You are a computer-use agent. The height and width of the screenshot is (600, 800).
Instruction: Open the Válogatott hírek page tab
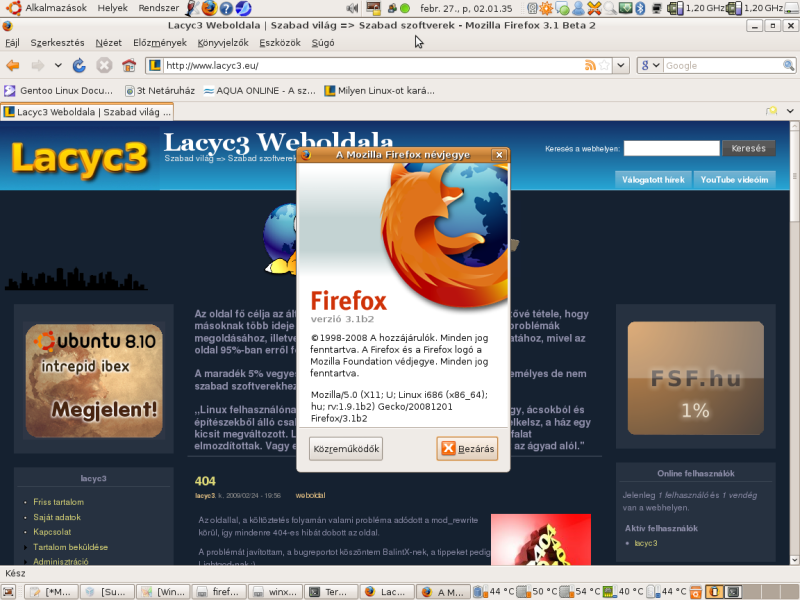point(653,180)
